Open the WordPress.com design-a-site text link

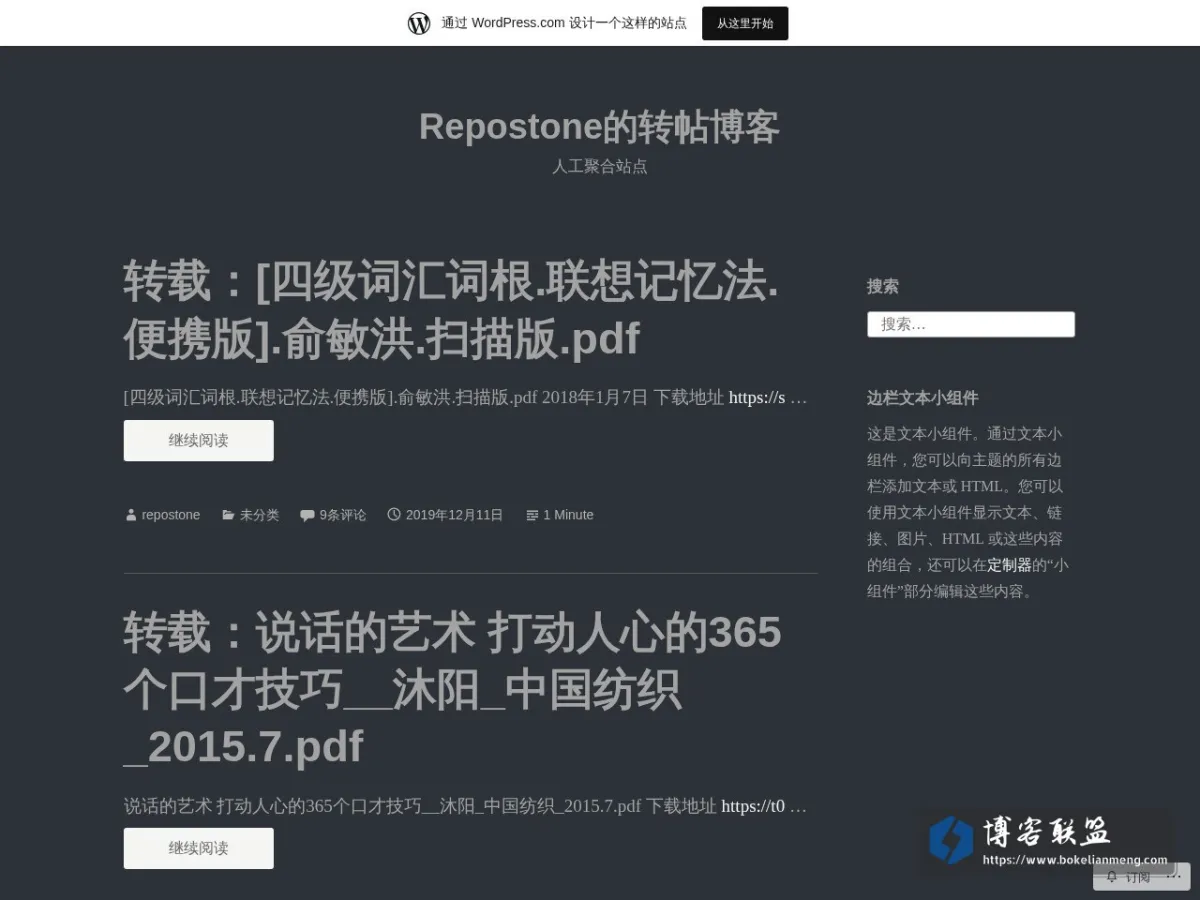(564, 23)
